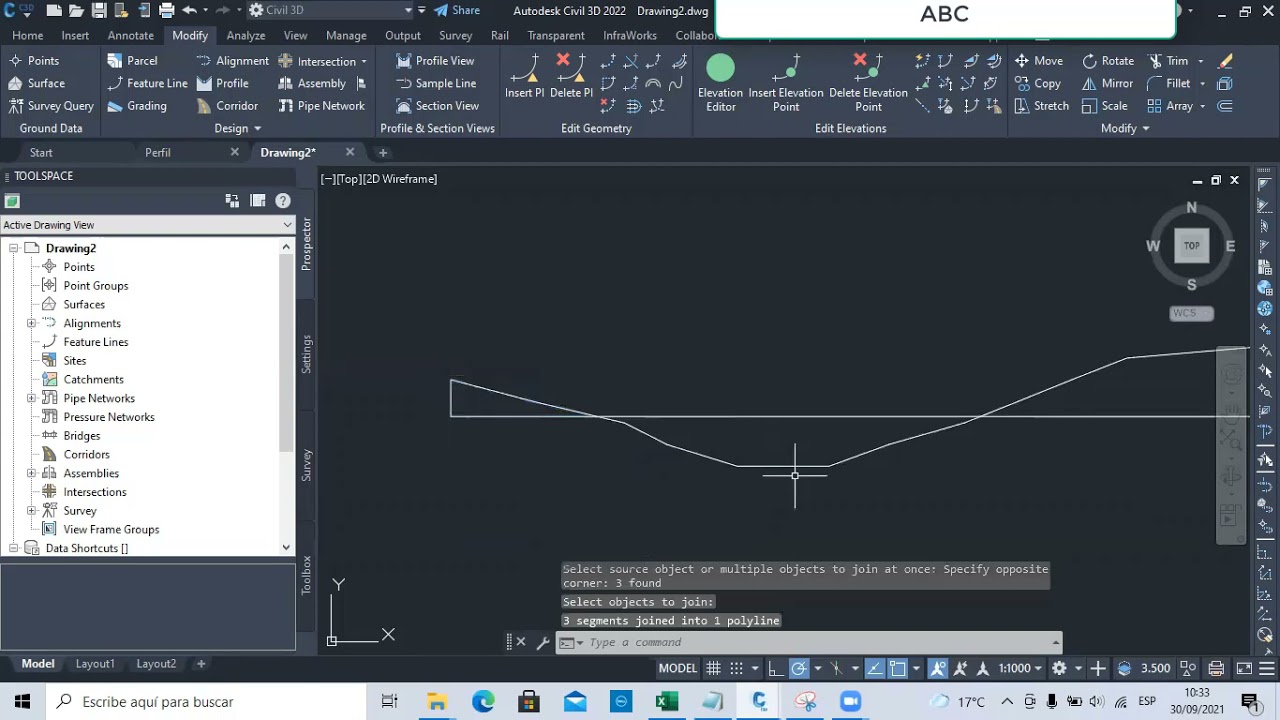Expand the Pipe Networks tree node
Image resolution: width=1280 pixels, height=720 pixels.
point(31,398)
